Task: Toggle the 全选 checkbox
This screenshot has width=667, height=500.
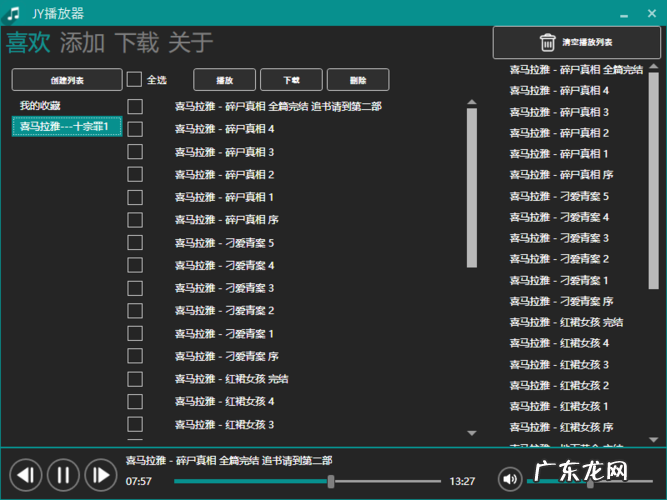Action: click(x=134, y=79)
